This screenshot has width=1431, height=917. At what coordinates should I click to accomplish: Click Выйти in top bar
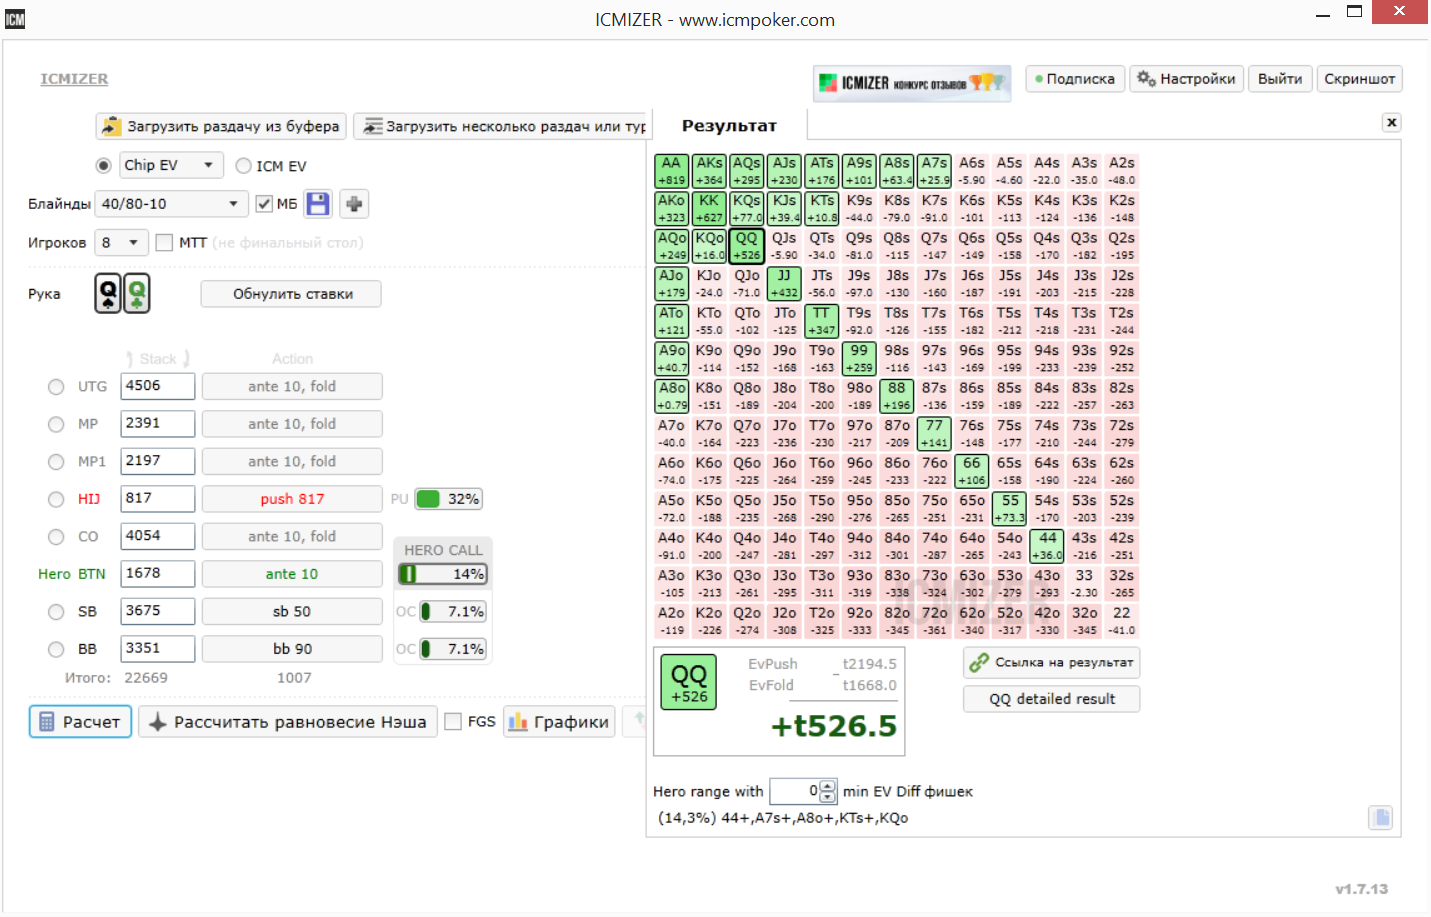[1280, 79]
